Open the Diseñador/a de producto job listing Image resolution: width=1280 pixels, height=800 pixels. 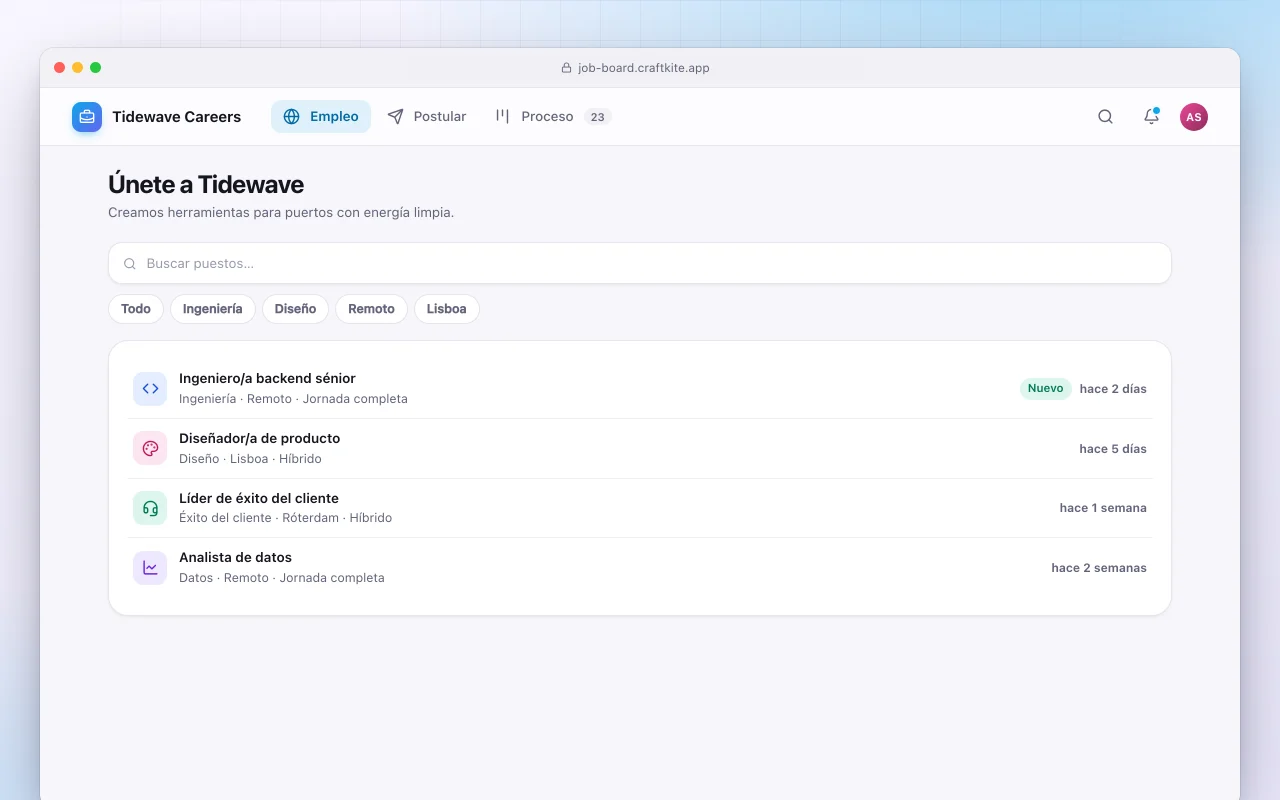[x=640, y=448]
